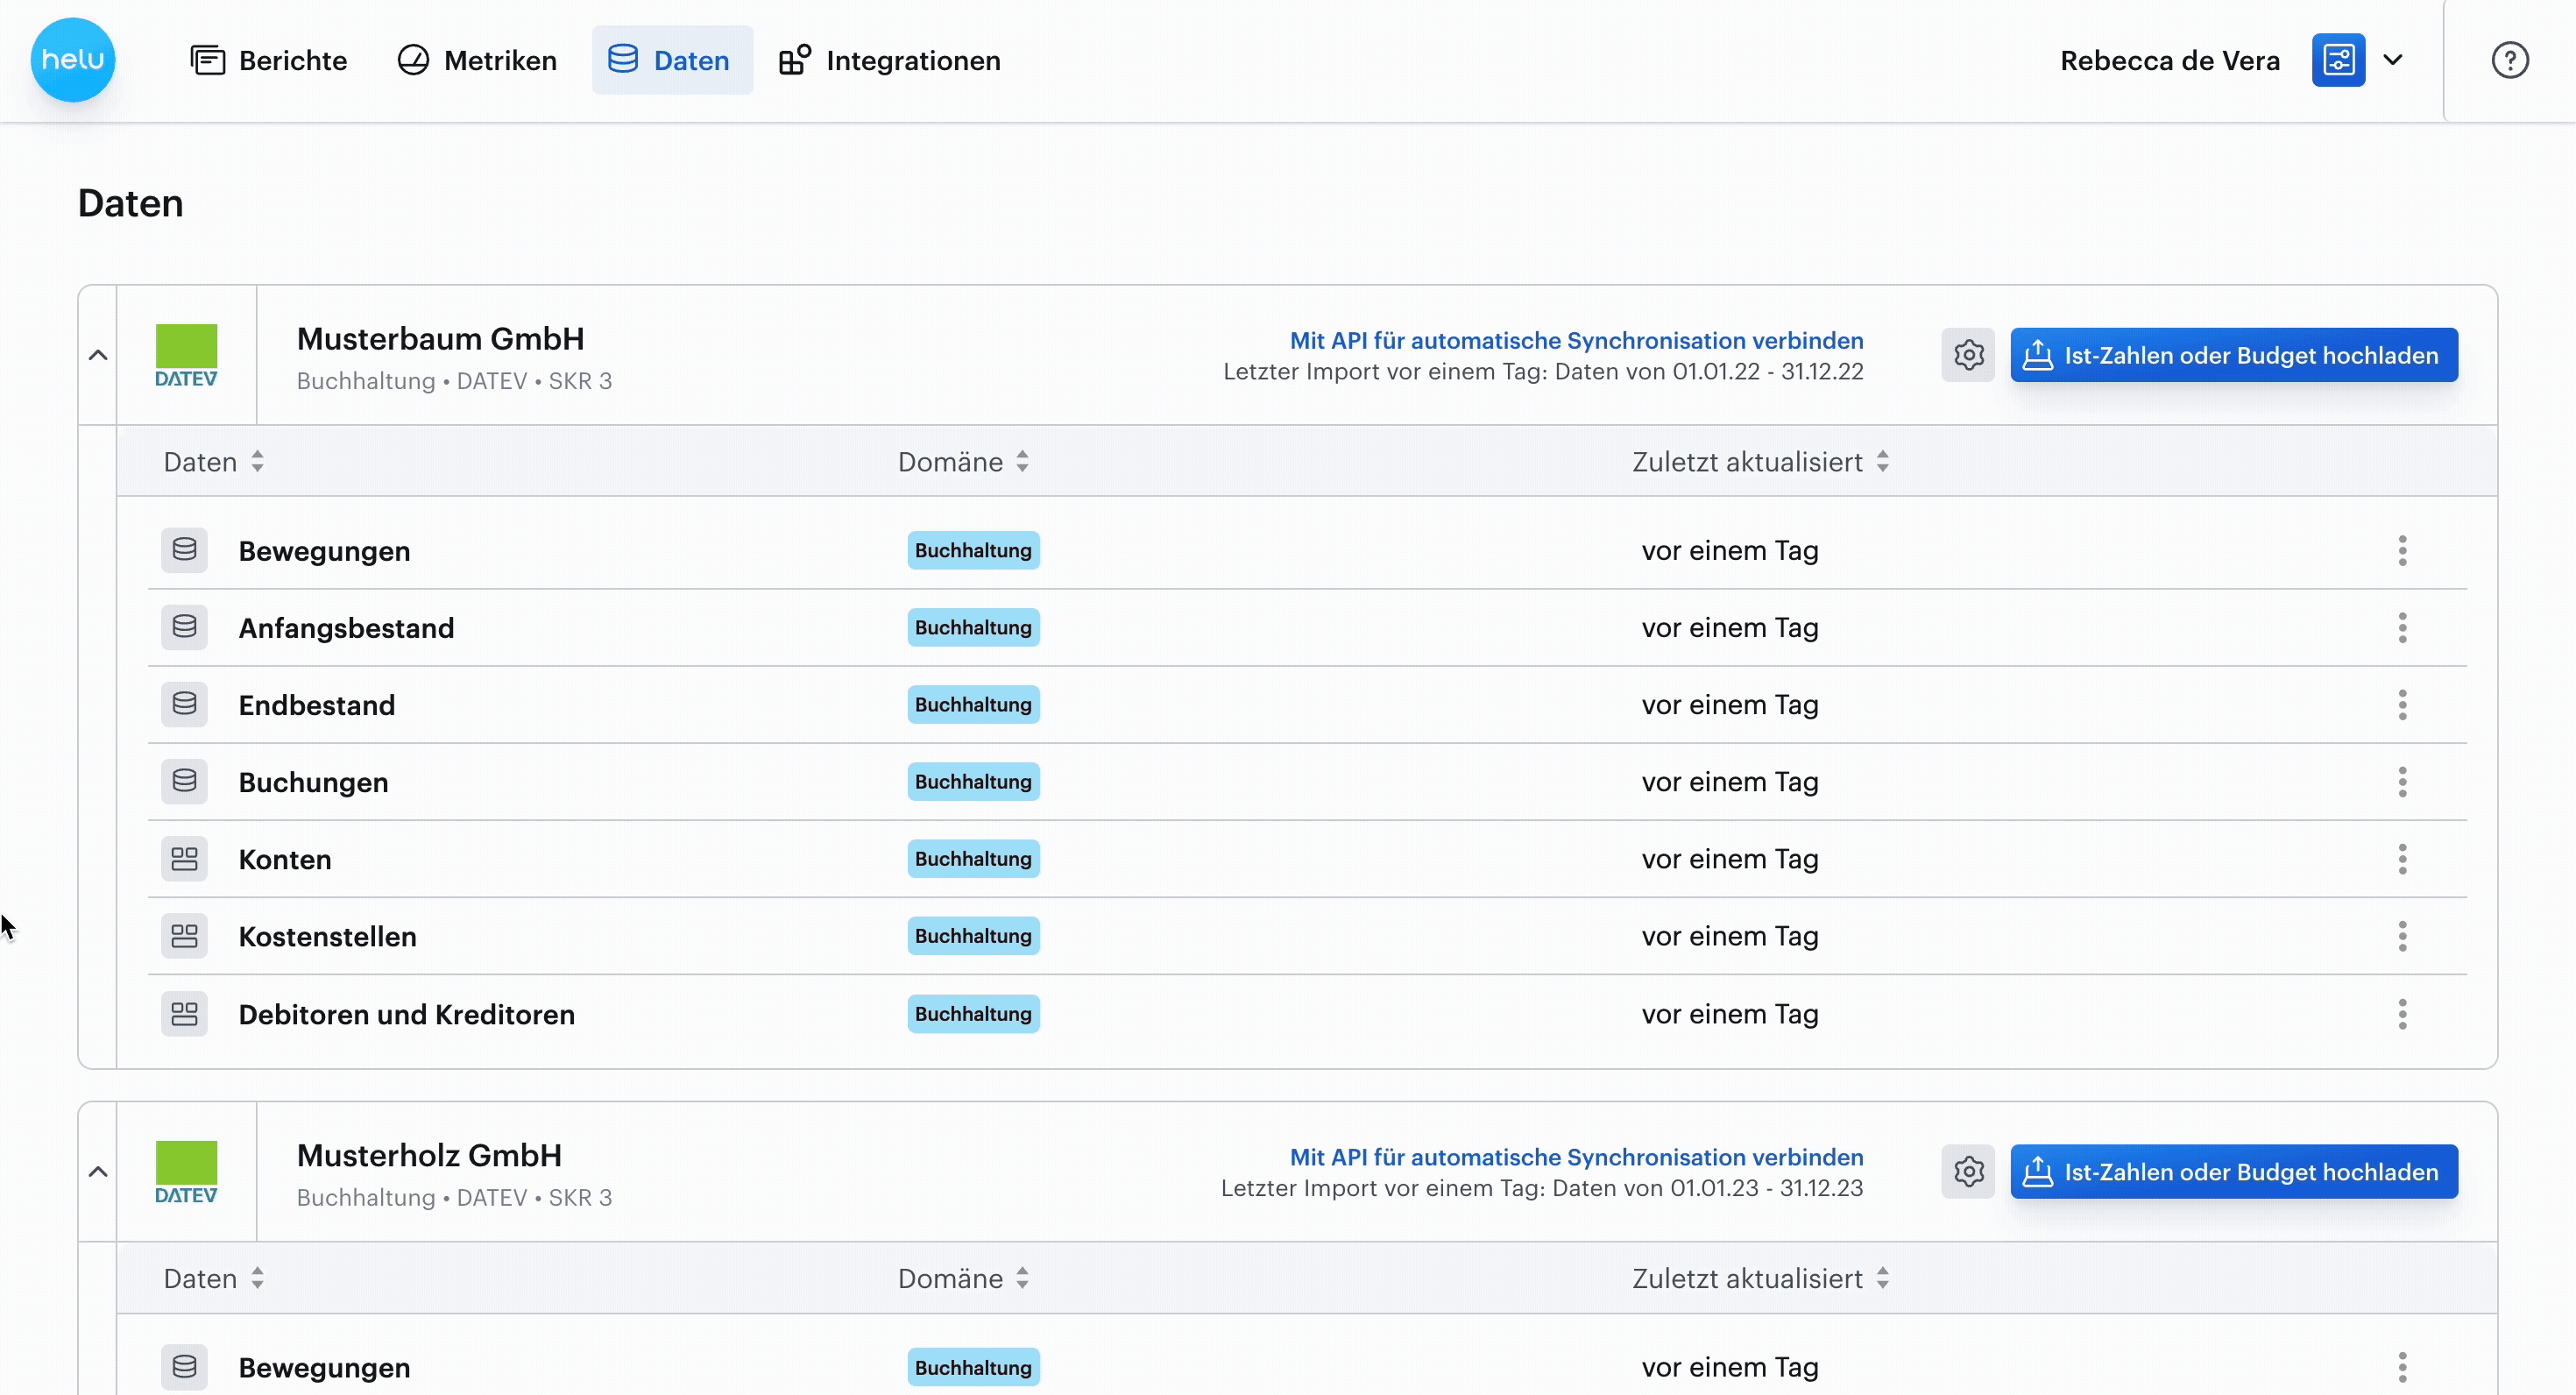Open the help question mark icon
Screen dimensions: 2576x1395
[x=2510, y=60]
